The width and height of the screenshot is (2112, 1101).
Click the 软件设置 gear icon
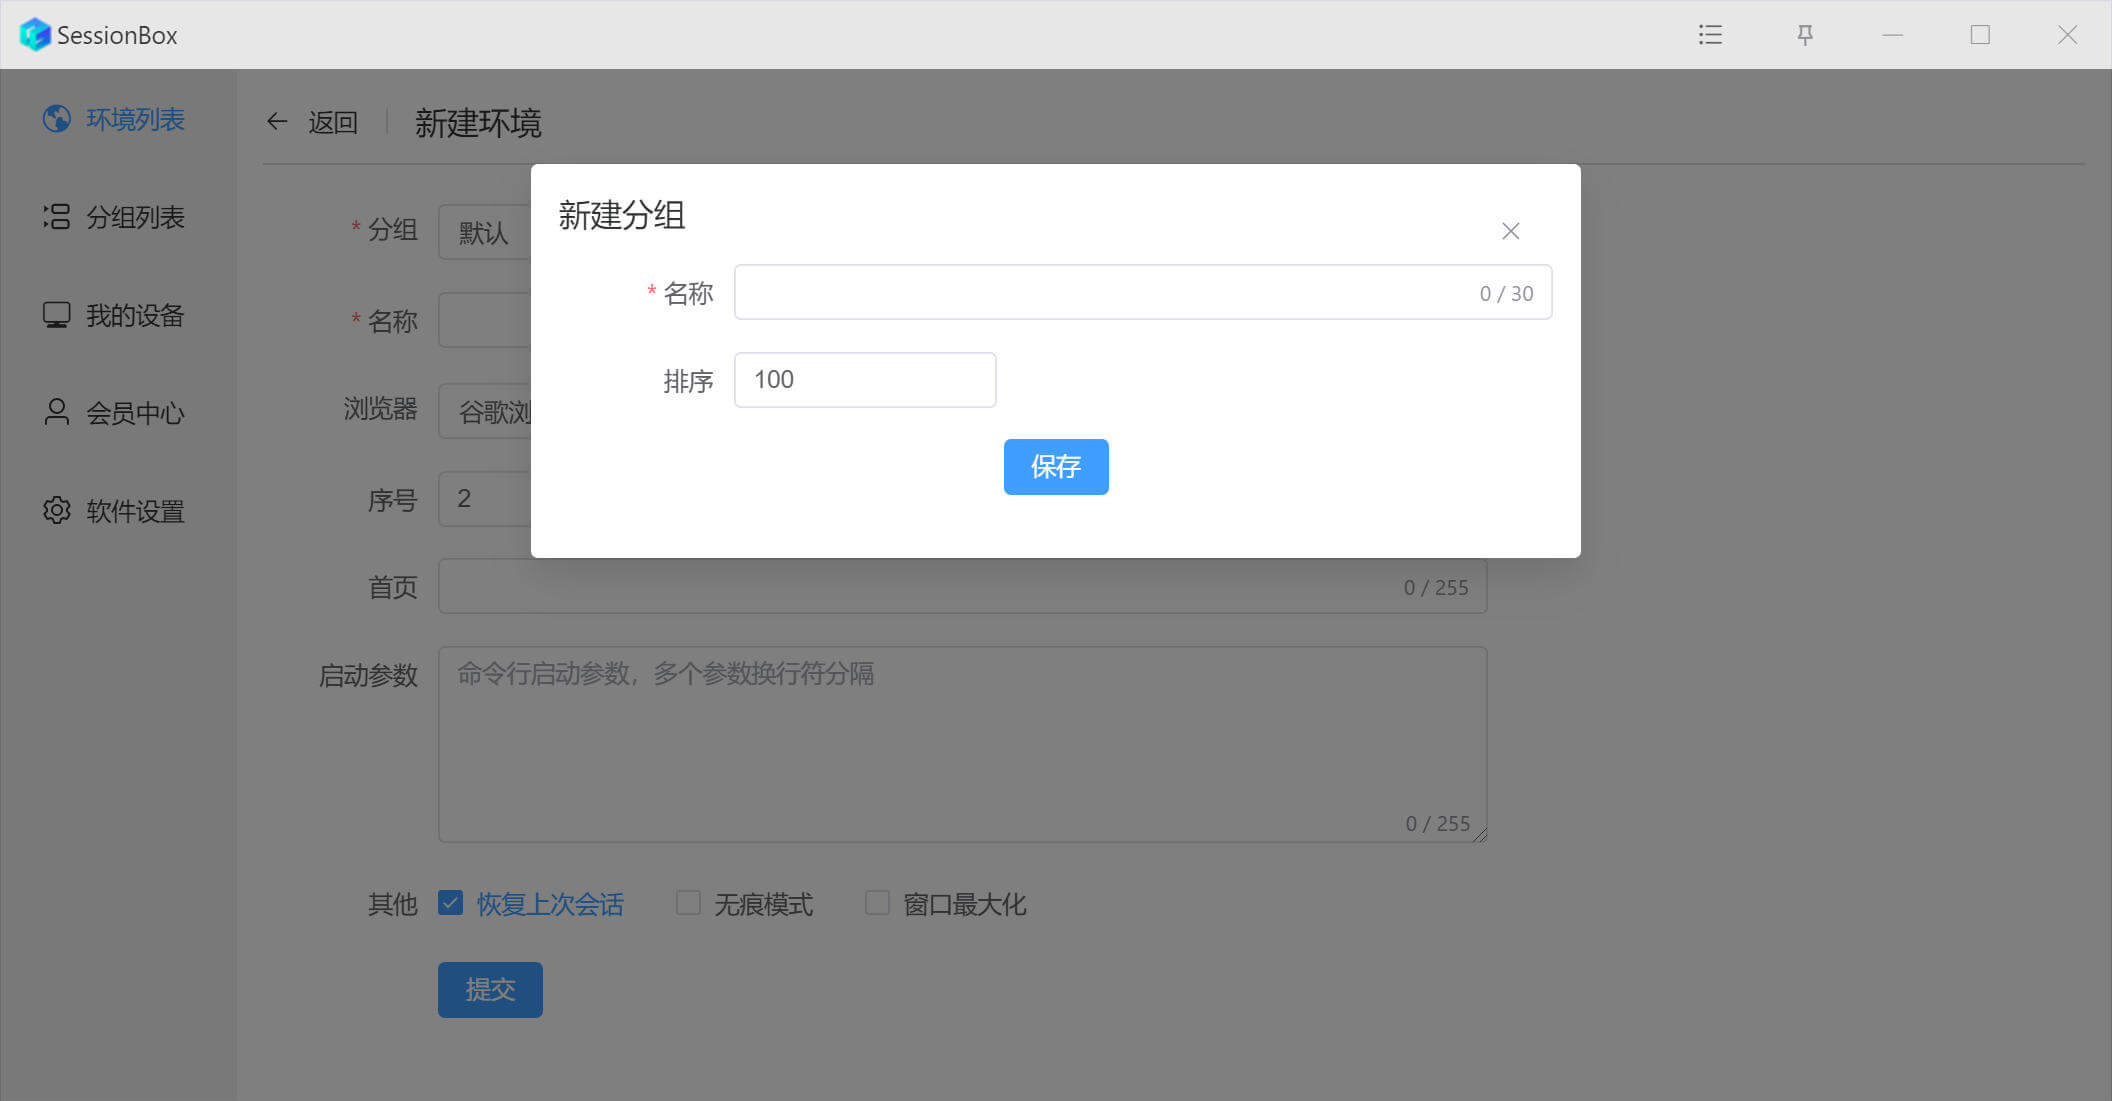(x=56, y=510)
